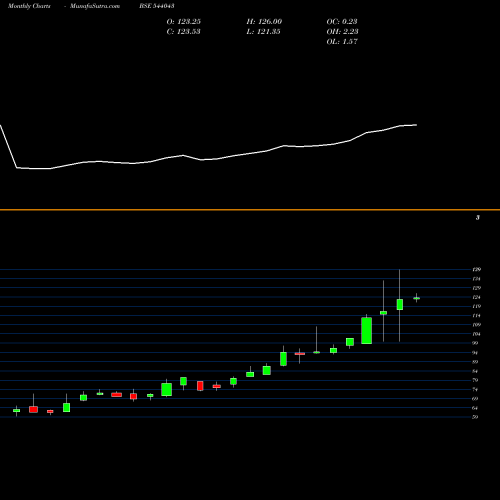Screen dimensions: 500x500
Task: Click the "59" price axis label
Action: [x=475, y=417]
